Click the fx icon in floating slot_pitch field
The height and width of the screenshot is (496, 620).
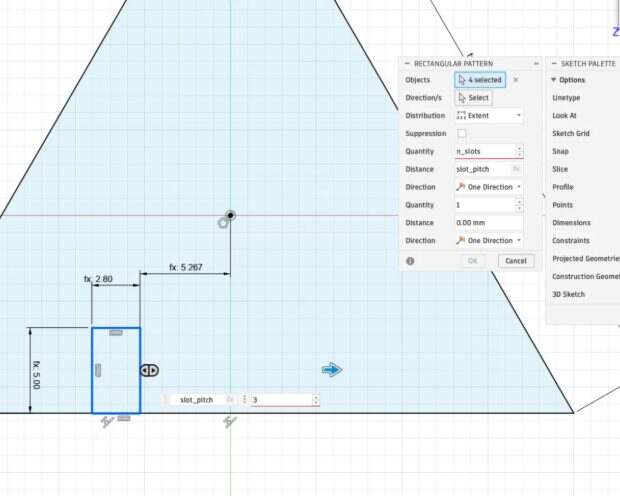point(230,400)
